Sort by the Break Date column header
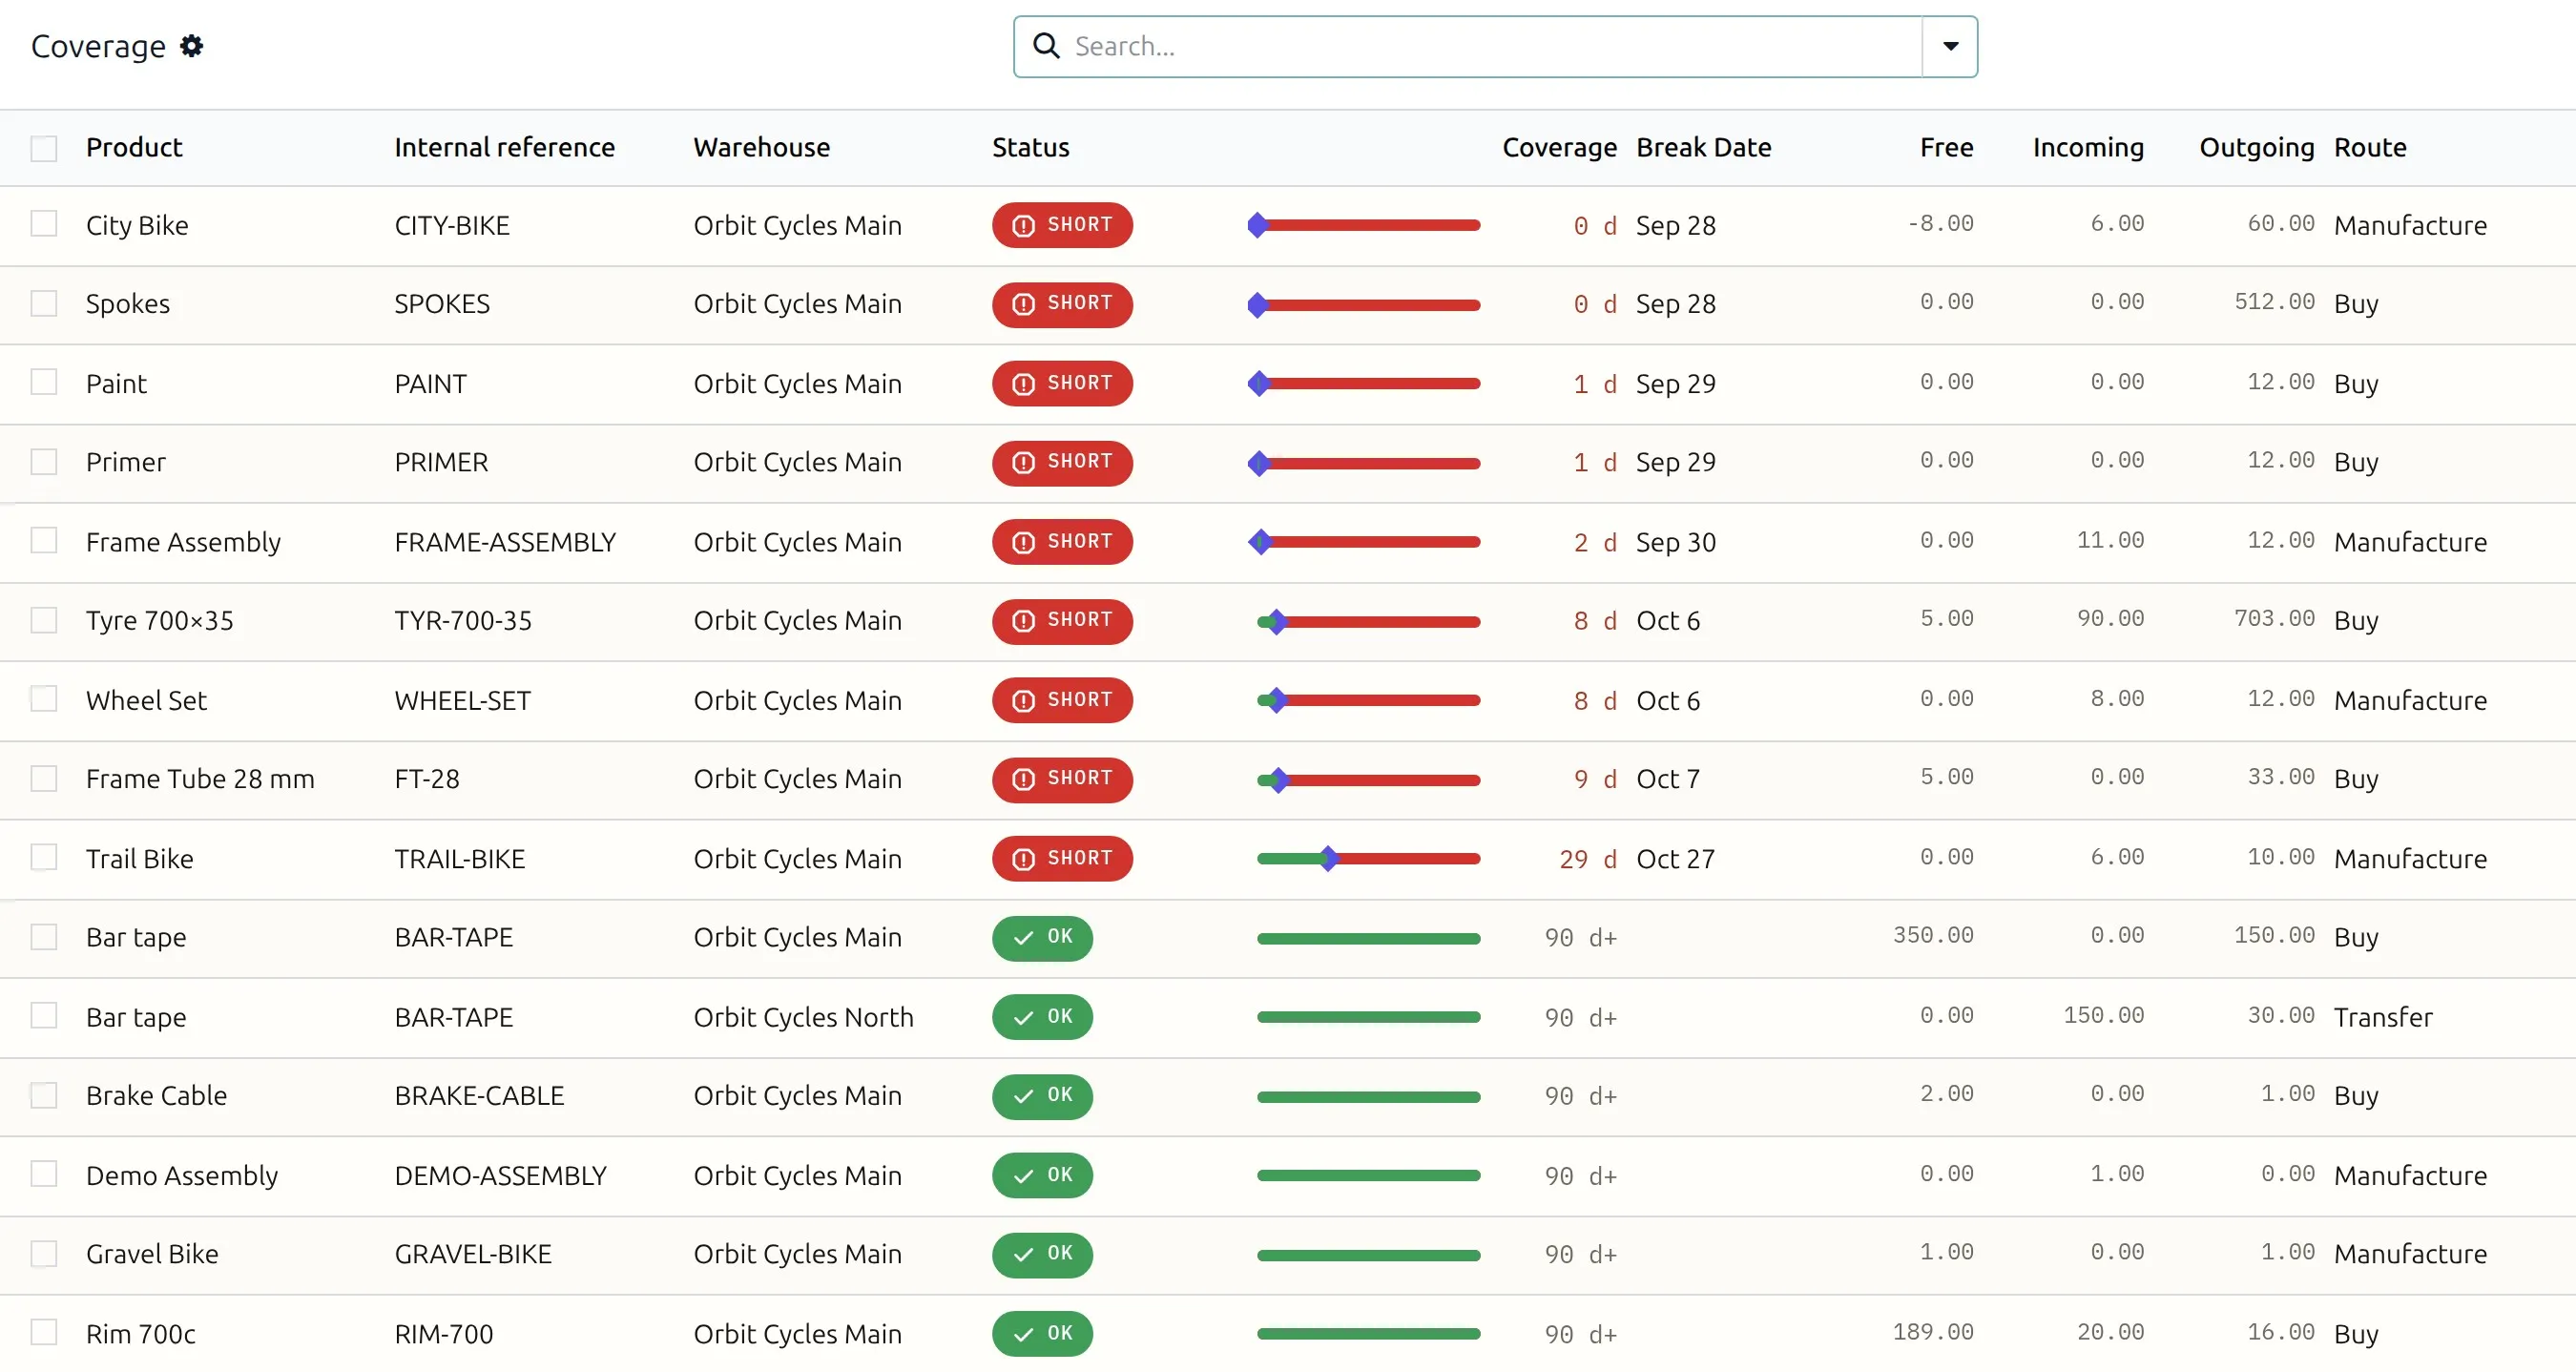The image size is (2576, 1372). tap(1703, 147)
